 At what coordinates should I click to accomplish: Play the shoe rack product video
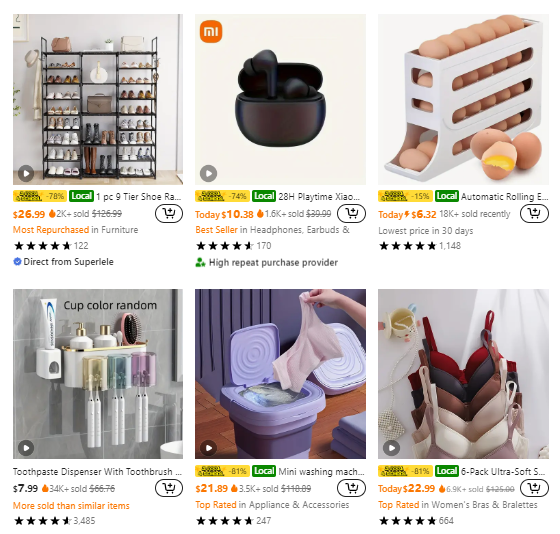26,174
